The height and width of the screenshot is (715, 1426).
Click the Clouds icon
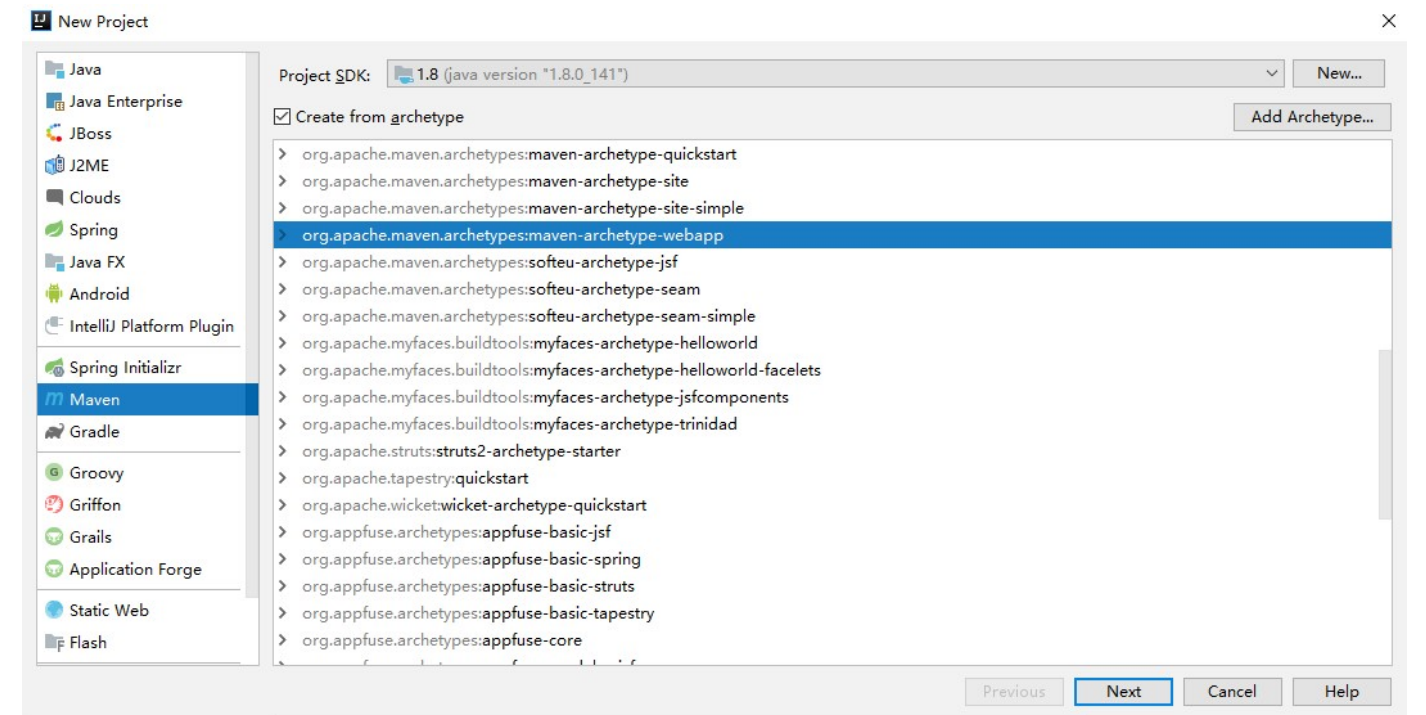pos(54,198)
